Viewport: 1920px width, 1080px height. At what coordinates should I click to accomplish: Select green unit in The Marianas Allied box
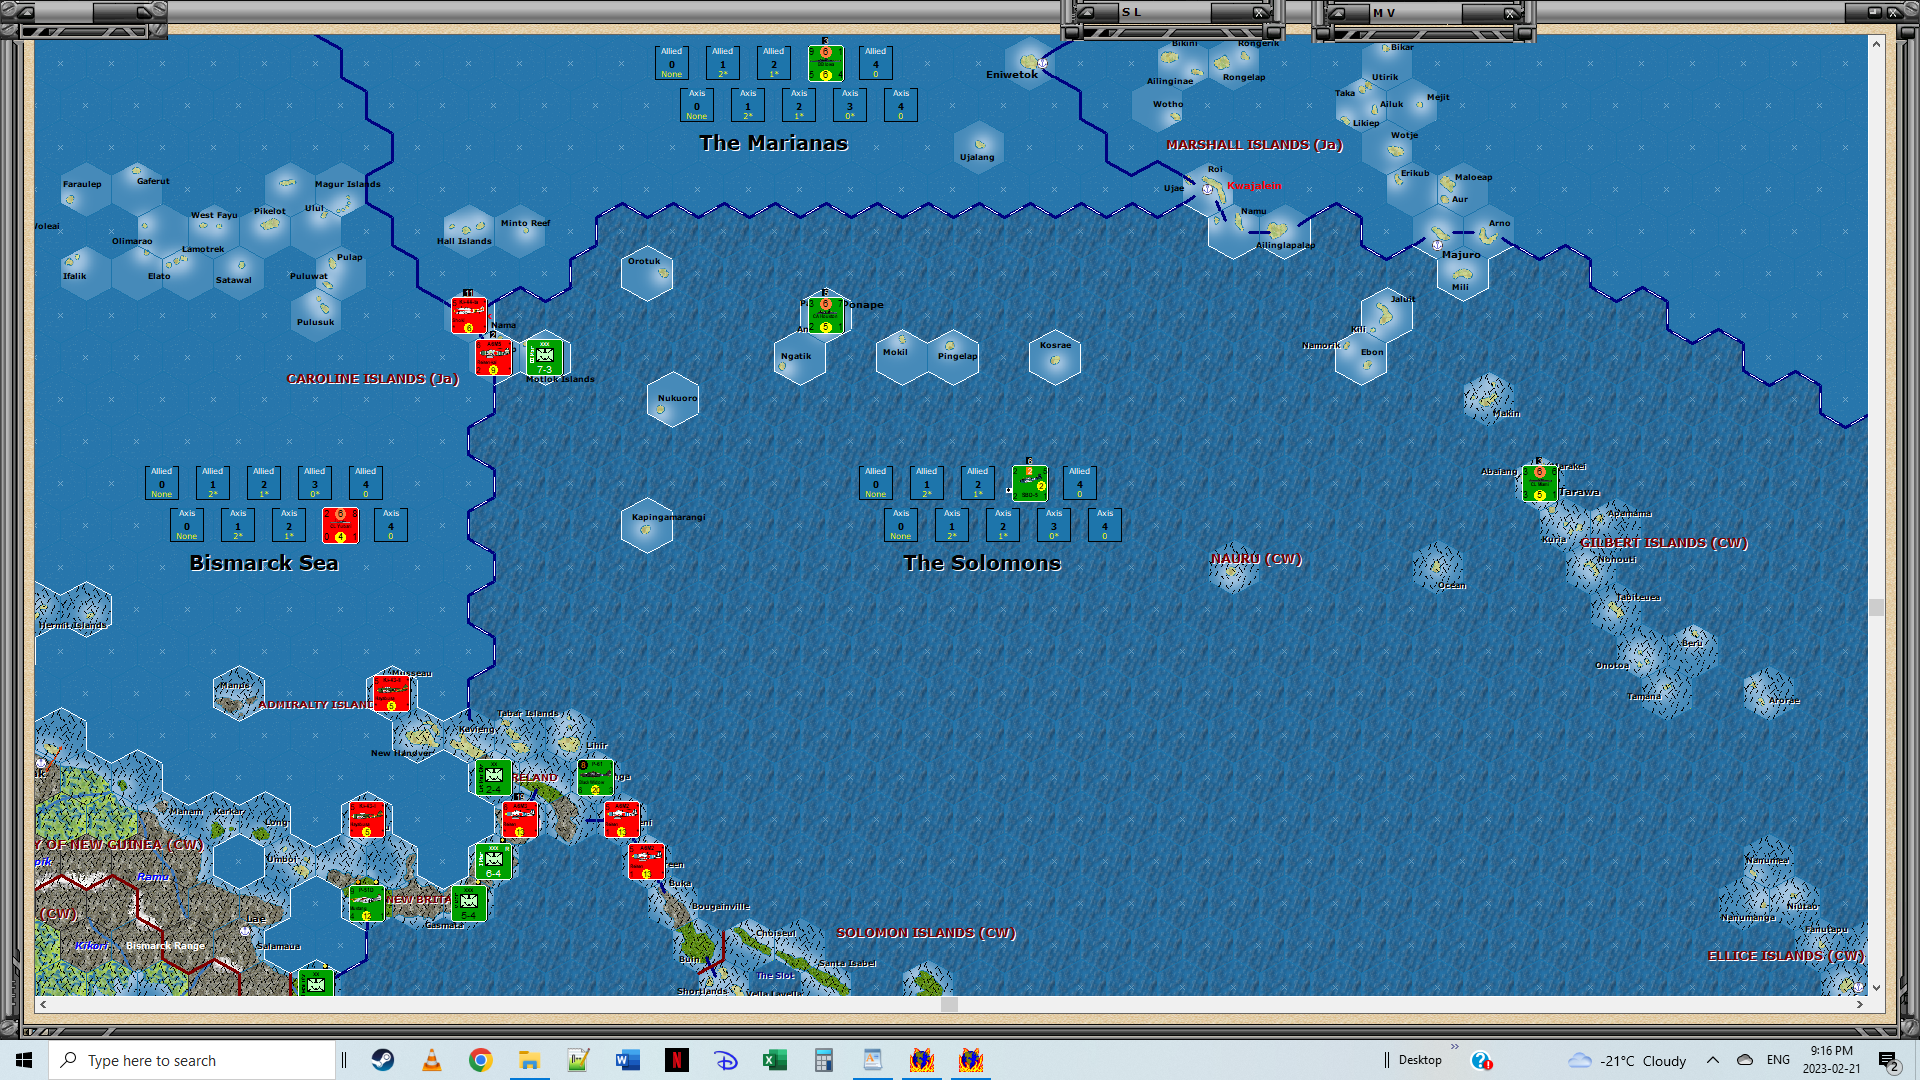point(825,63)
